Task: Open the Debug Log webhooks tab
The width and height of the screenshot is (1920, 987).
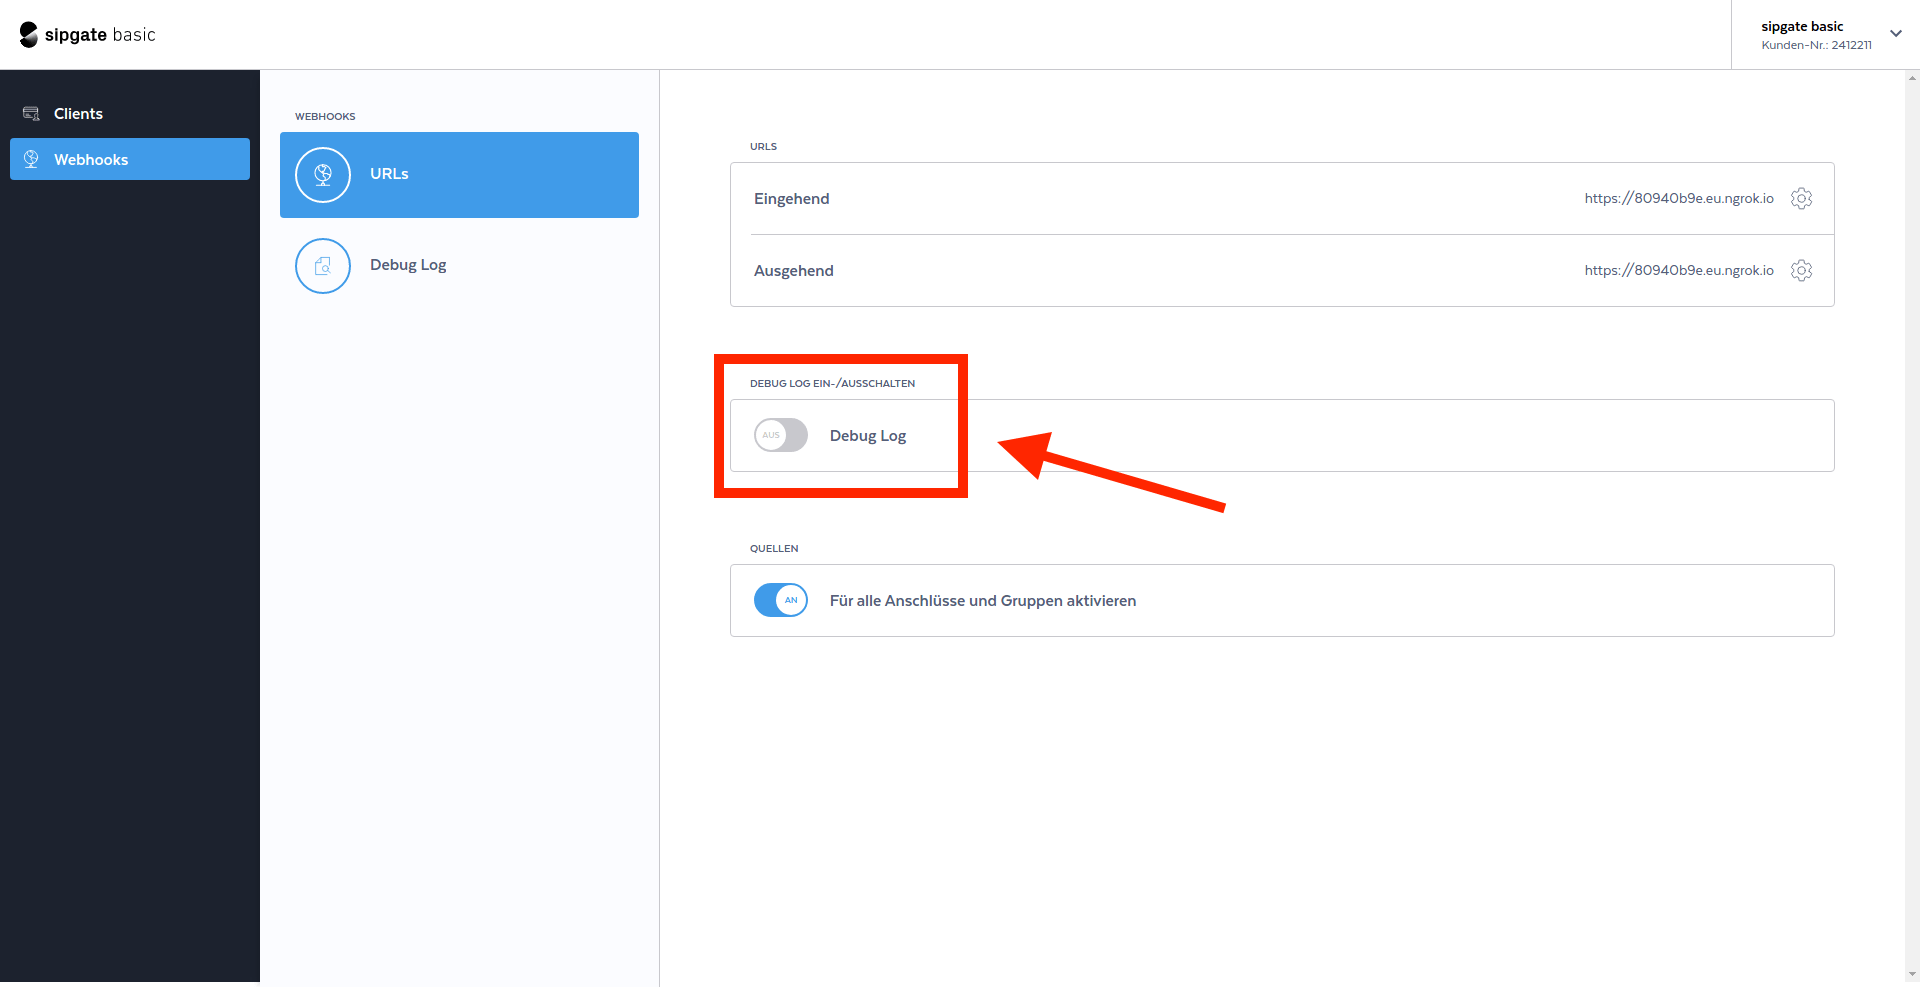Action: click(x=459, y=266)
